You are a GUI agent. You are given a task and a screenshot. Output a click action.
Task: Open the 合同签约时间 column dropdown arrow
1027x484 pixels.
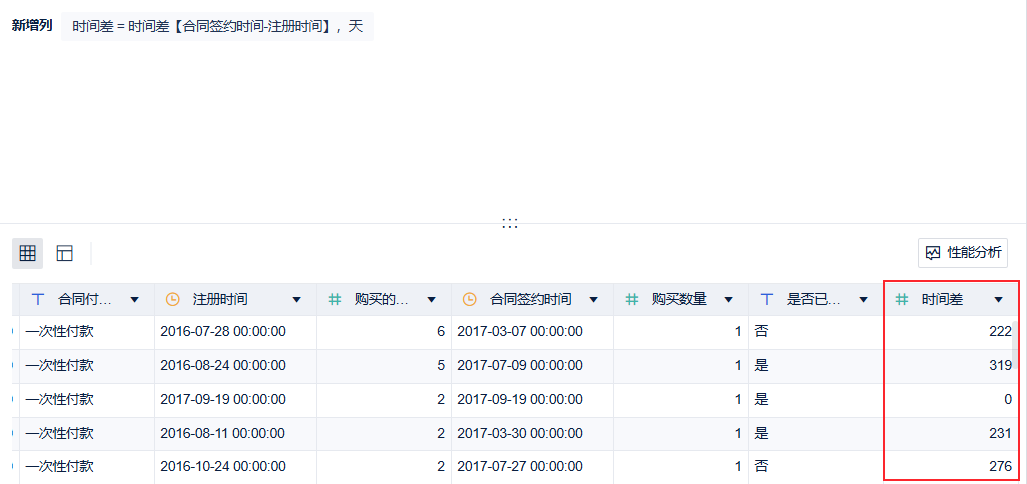tap(593, 299)
